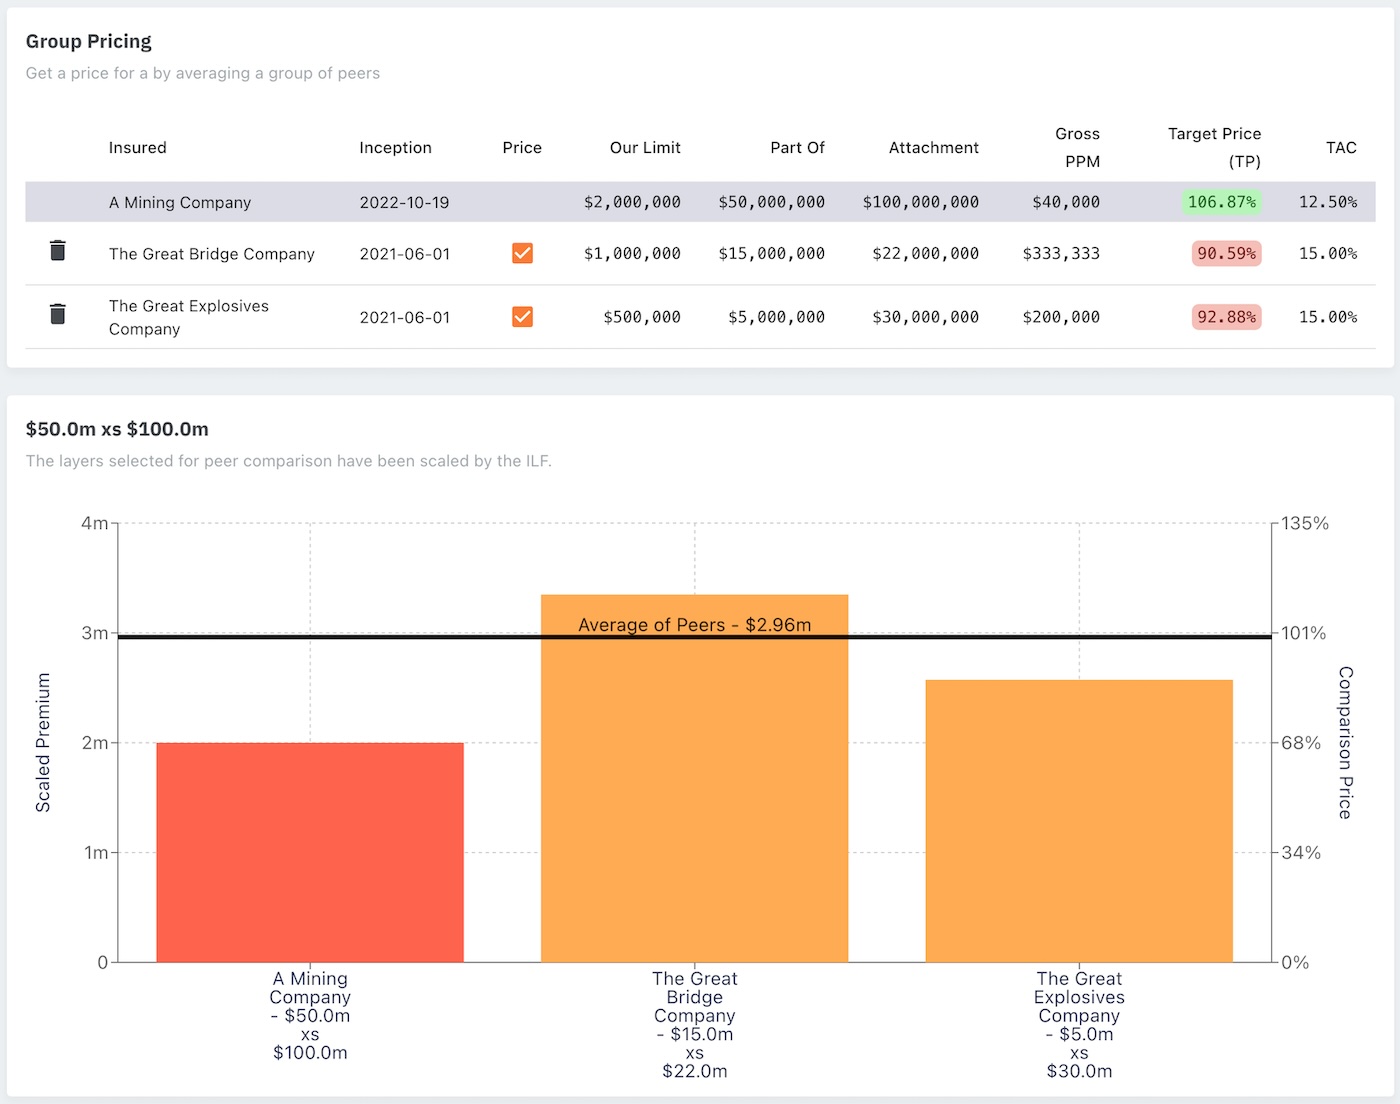Click the Inception column header
Image resolution: width=1400 pixels, height=1104 pixels.
(396, 147)
